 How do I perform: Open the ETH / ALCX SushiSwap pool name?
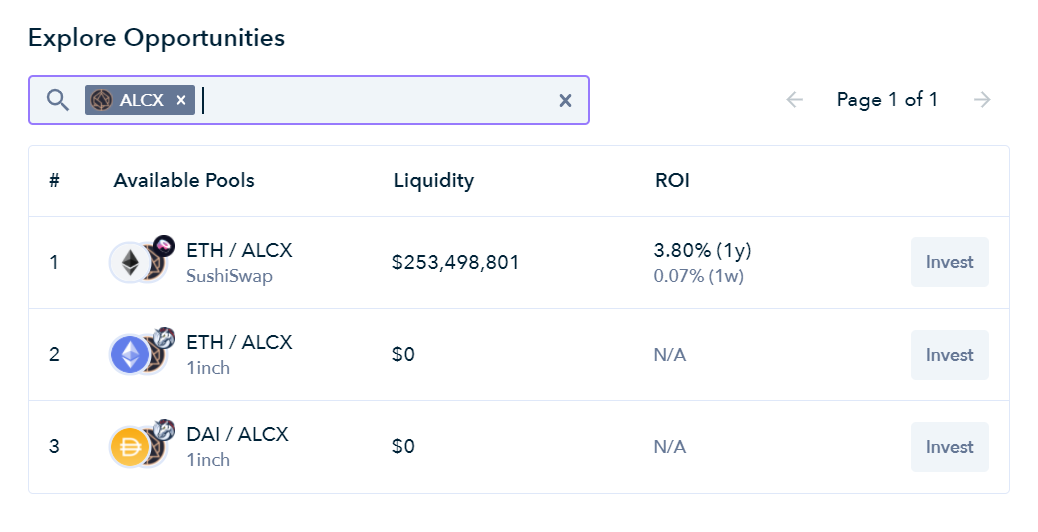(239, 250)
